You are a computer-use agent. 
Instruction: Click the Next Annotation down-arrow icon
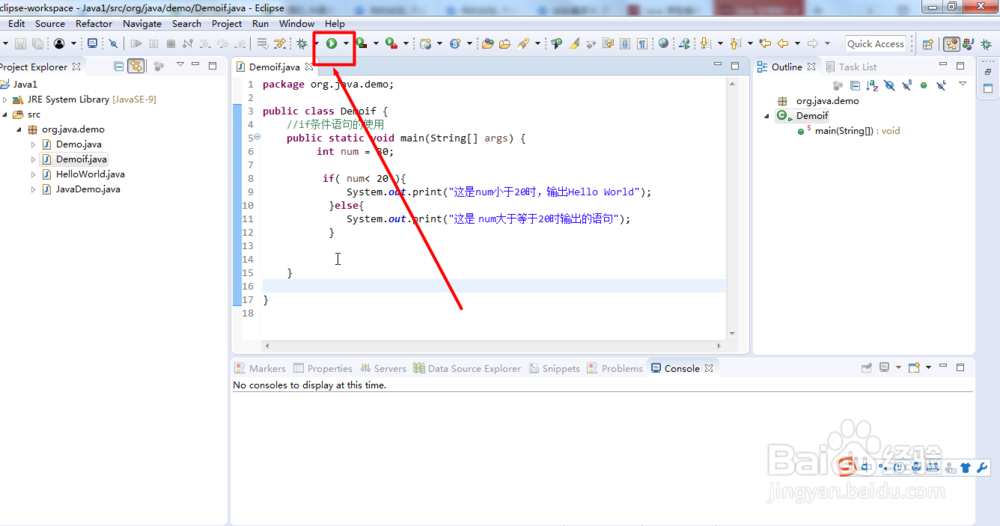705,43
